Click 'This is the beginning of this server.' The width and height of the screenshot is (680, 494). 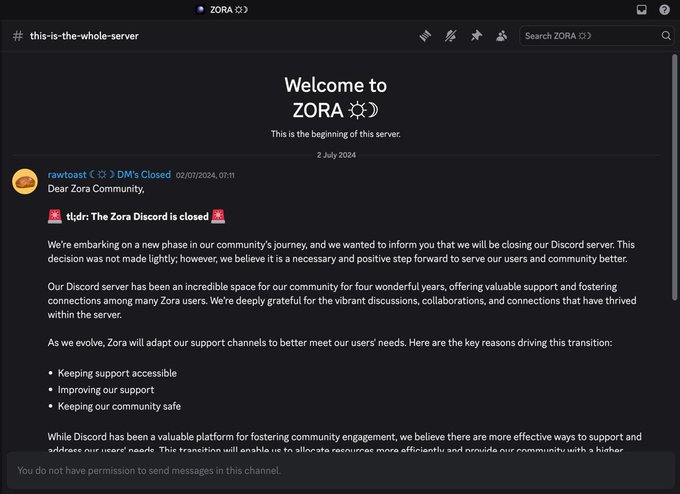click(336, 134)
